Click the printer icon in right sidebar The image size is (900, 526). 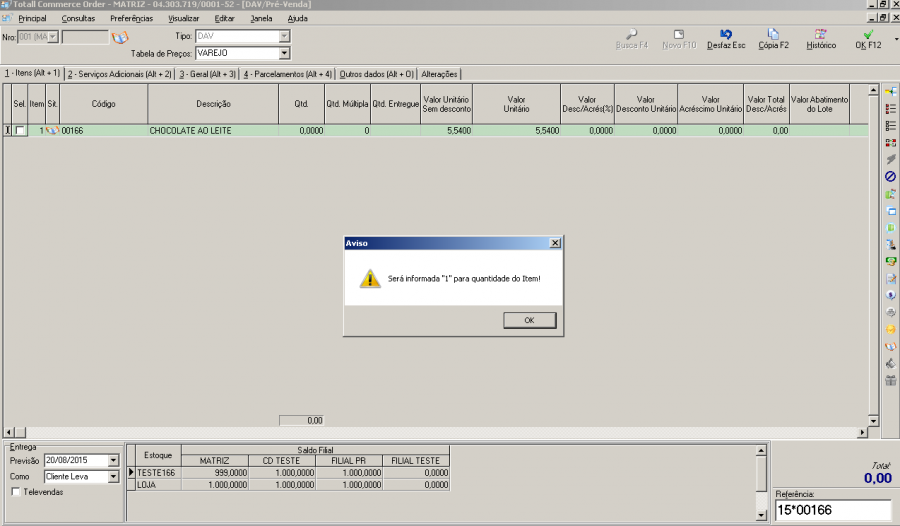pyautogui.click(x=890, y=312)
